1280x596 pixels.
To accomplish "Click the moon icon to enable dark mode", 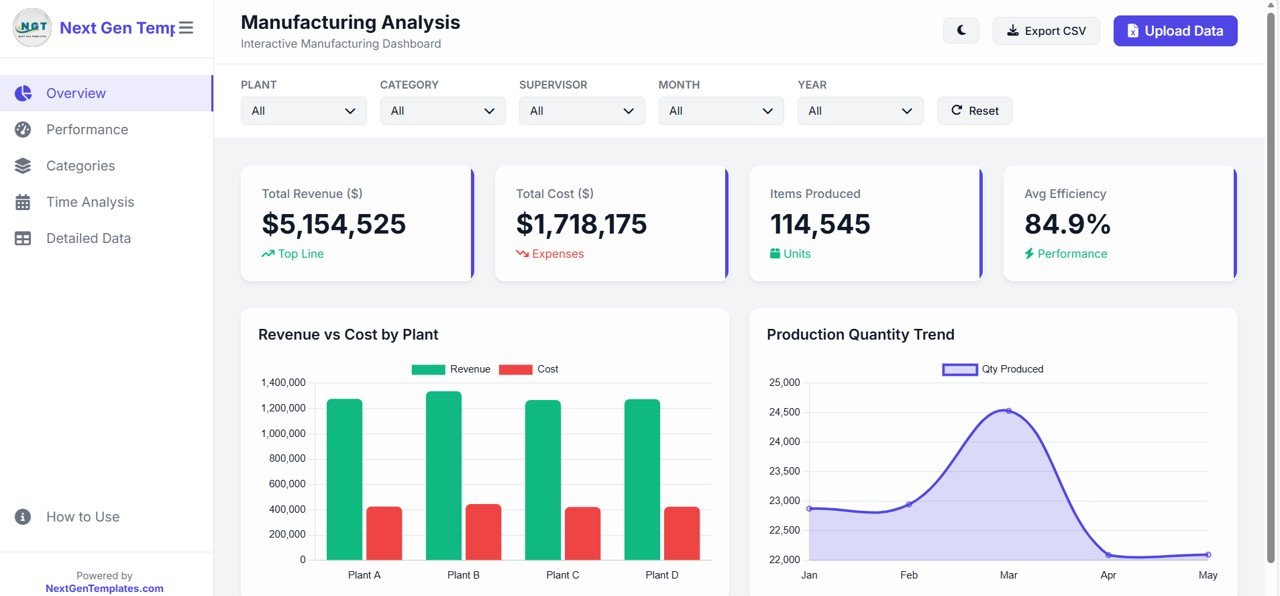I will coord(960,30).
